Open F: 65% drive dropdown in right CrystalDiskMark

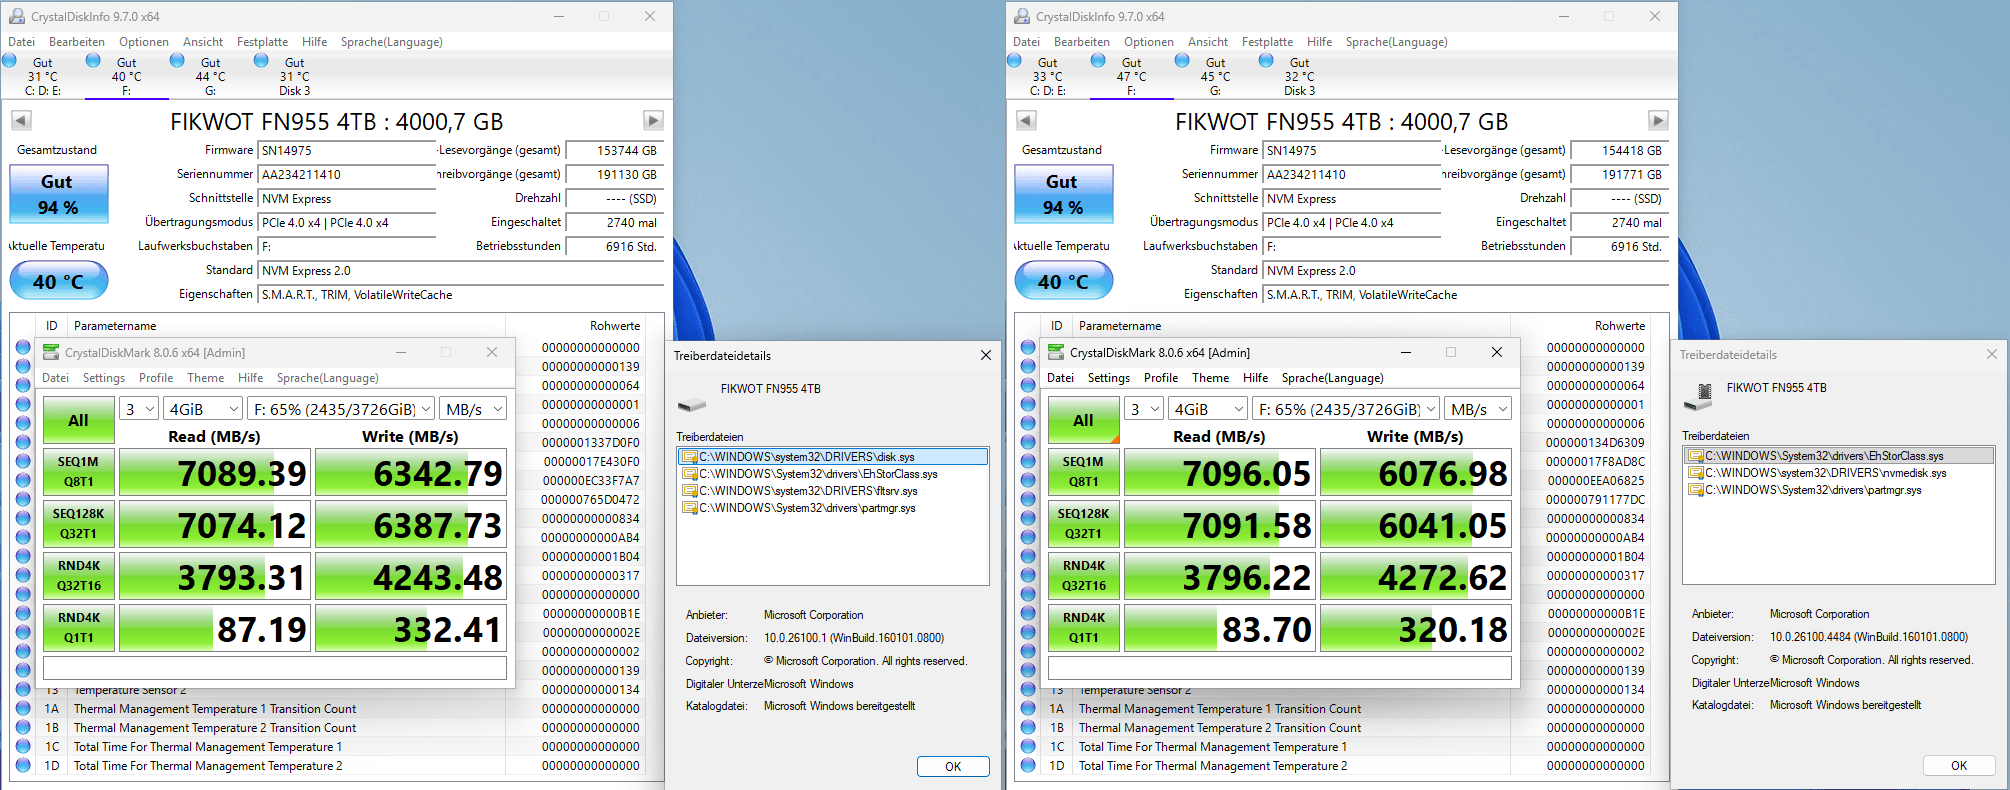click(x=1346, y=409)
